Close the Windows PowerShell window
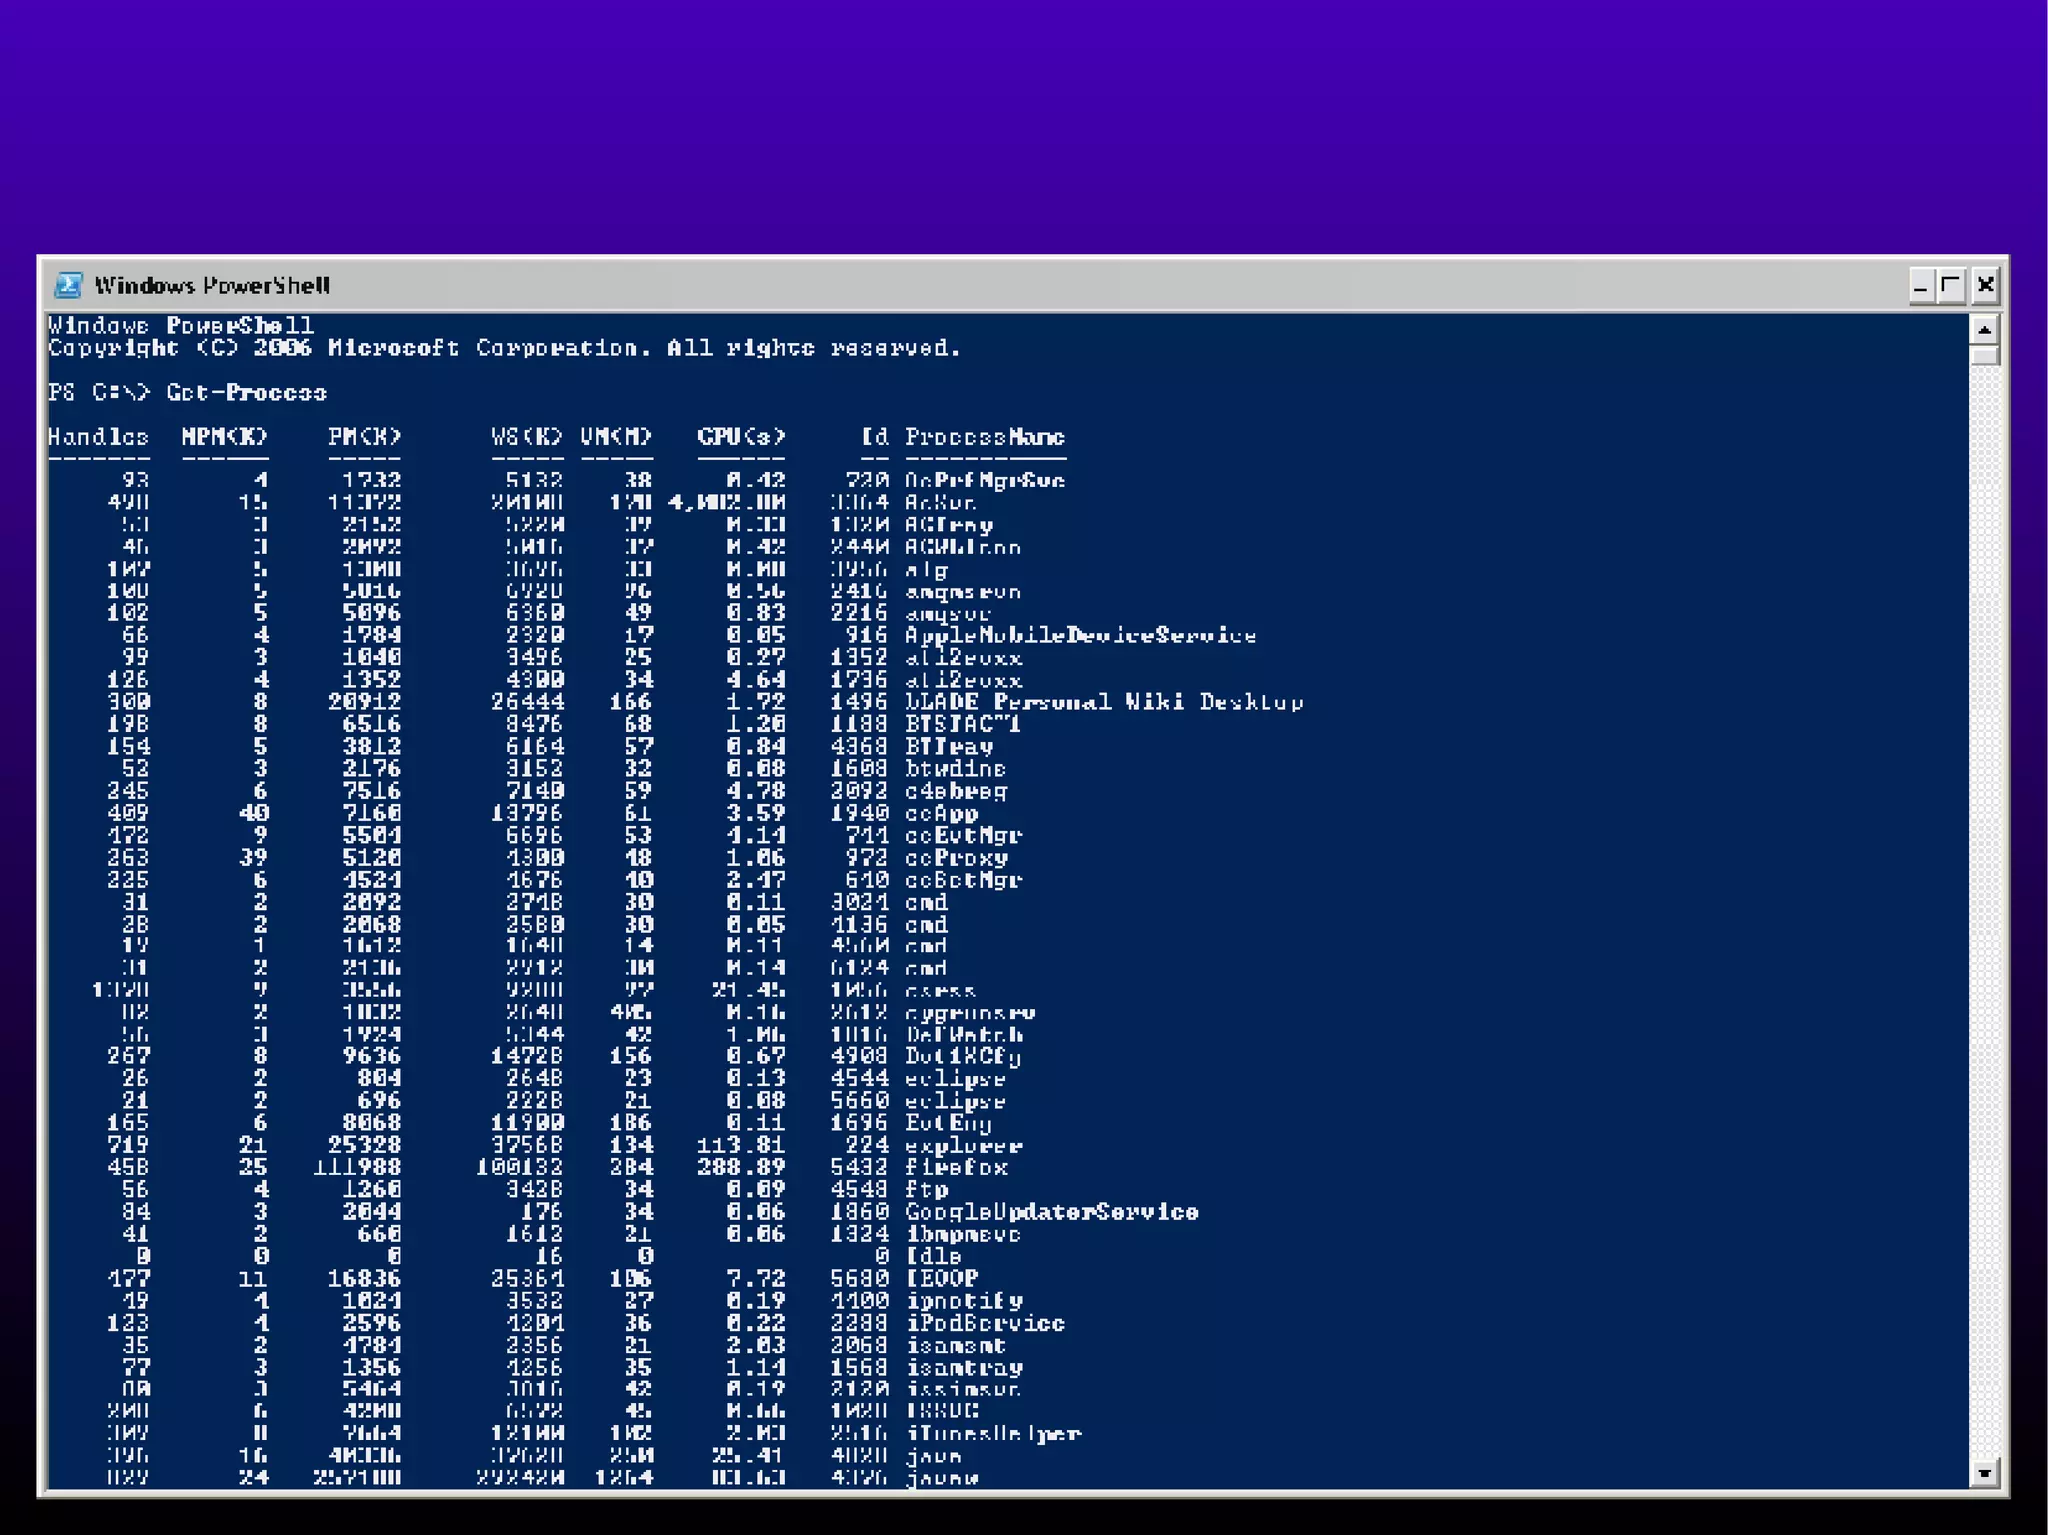This screenshot has width=2048, height=1535. click(1986, 286)
